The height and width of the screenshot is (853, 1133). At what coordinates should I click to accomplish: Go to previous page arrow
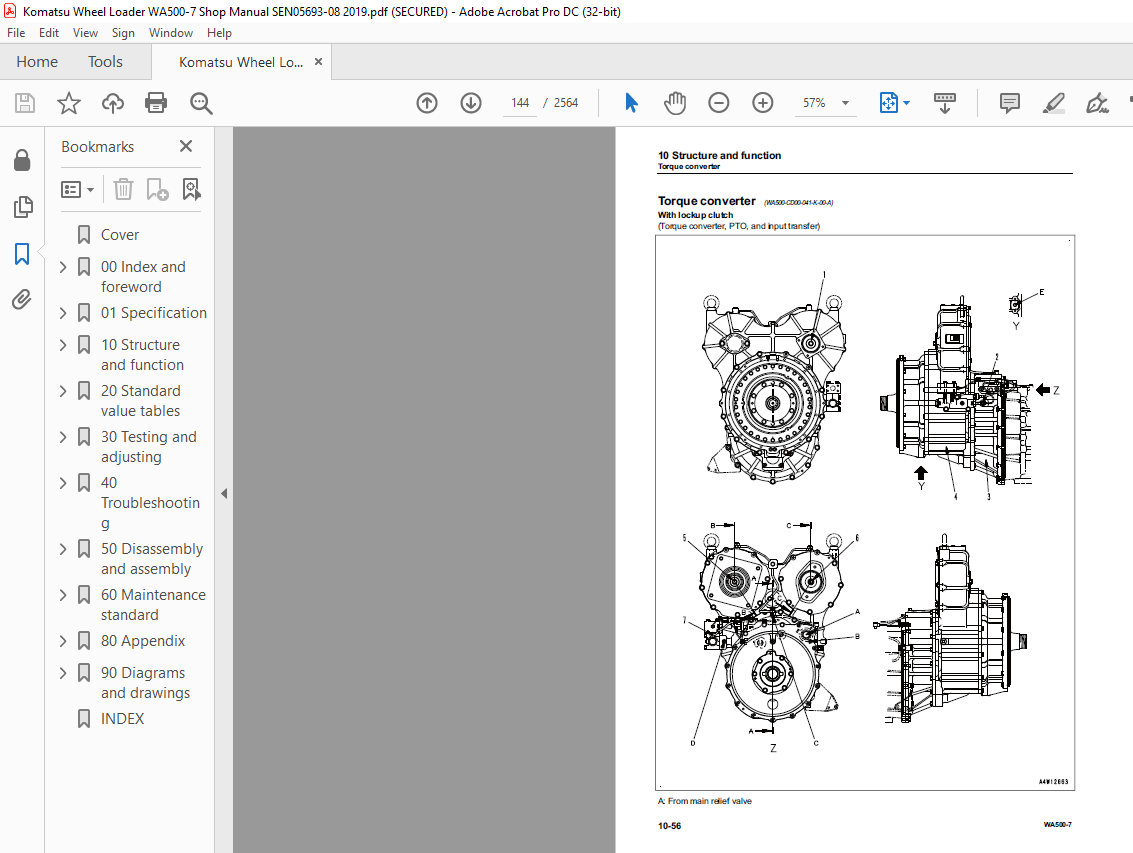click(x=427, y=103)
